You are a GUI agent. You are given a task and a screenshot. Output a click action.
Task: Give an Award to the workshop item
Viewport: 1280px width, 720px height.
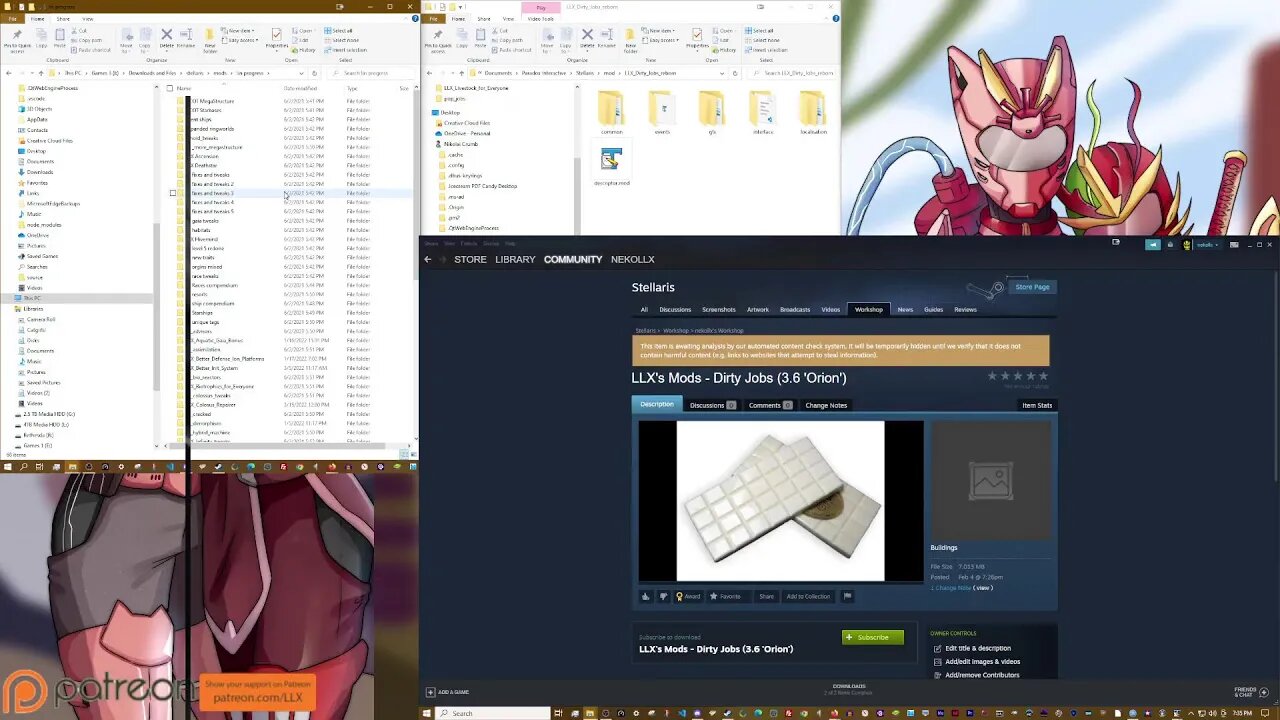(688, 596)
